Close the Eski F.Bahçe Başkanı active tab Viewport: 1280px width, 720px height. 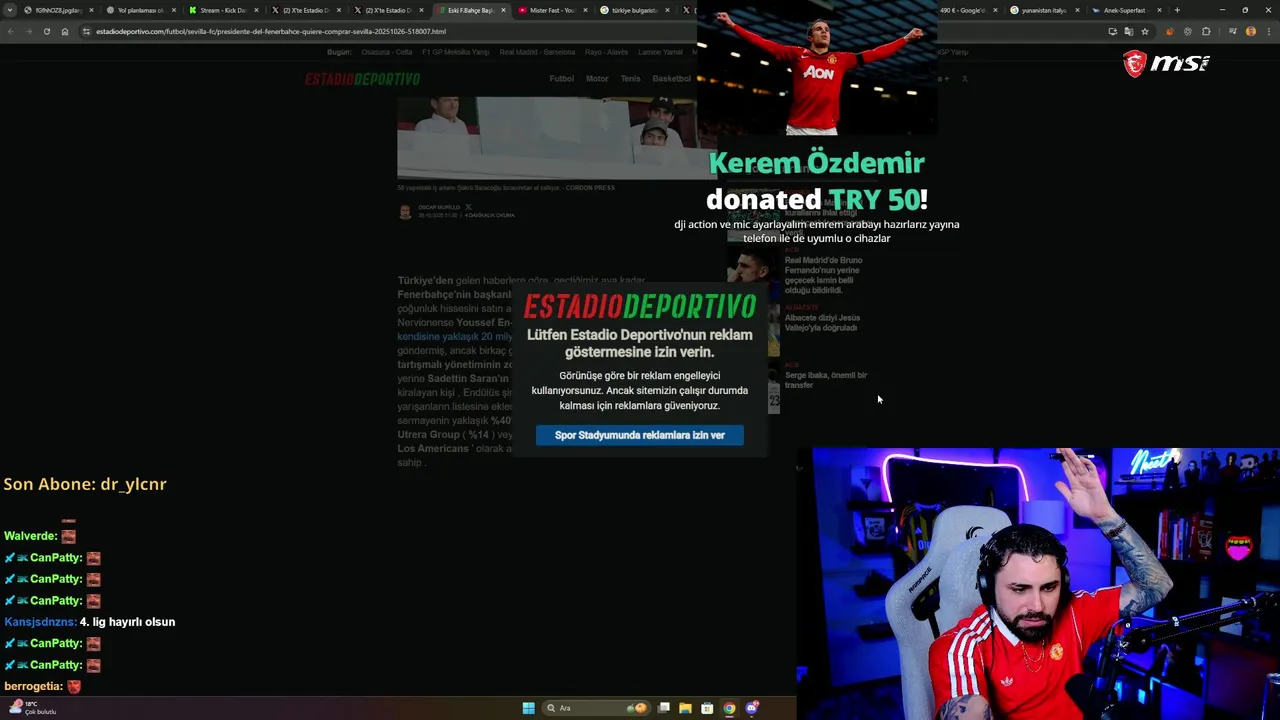pyautogui.click(x=503, y=10)
